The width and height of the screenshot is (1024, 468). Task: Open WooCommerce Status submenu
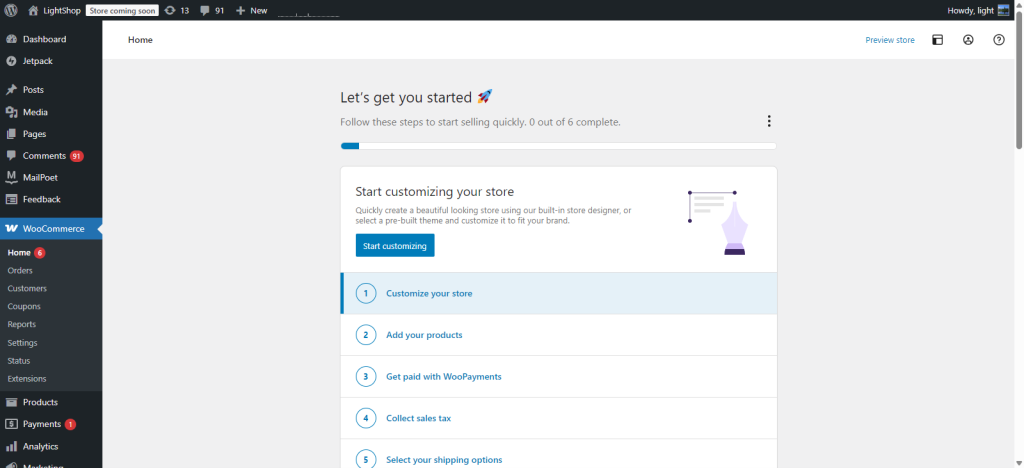pos(19,360)
